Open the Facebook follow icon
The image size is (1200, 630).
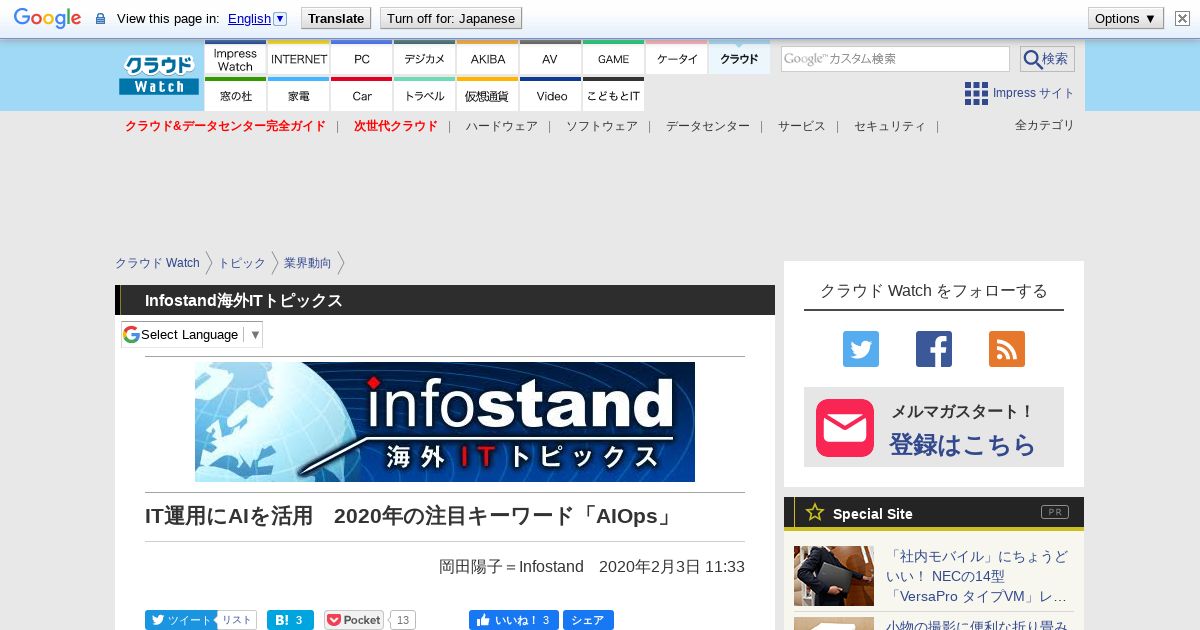point(934,349)
